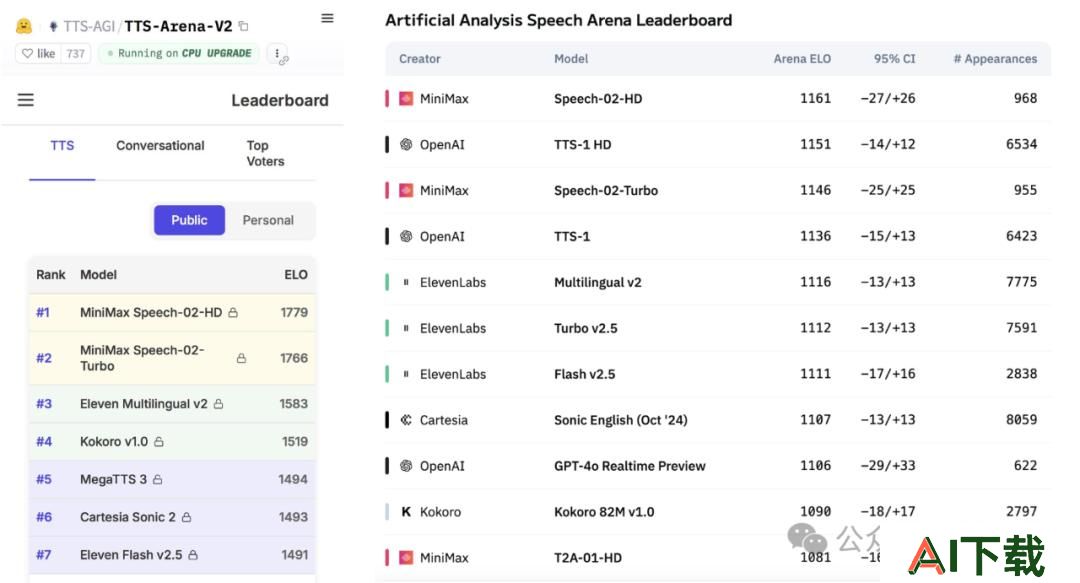The height and width of the screenshot is (583, 1080).
Task: Open the three-dot space options menu
Action: [x=277, y=53]
